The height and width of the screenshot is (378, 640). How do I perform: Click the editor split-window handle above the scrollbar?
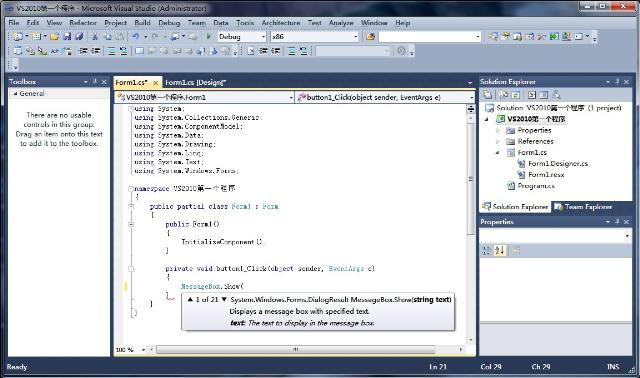tap(471, 109)
